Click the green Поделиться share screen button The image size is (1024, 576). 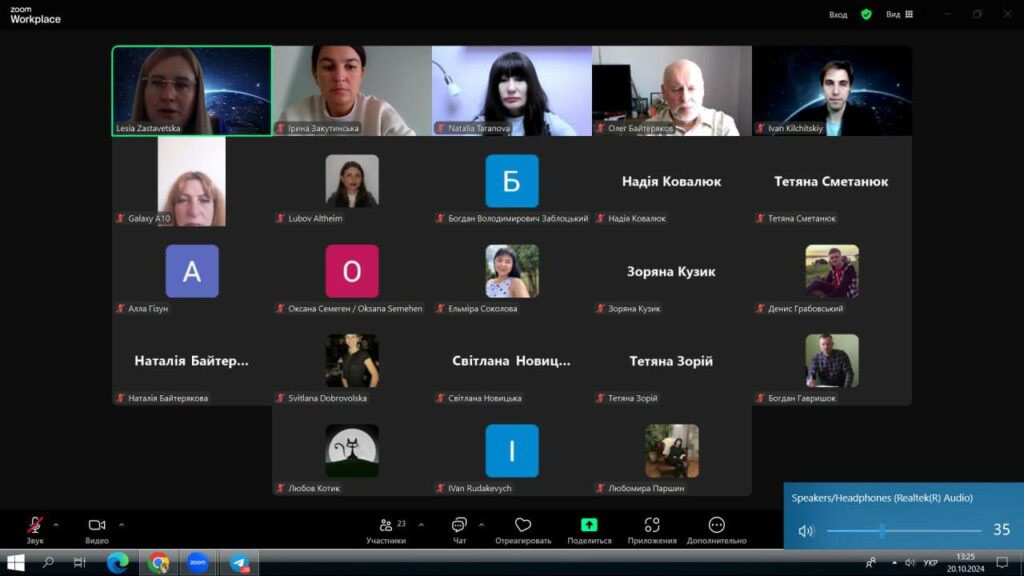click(x=589, y=528)
